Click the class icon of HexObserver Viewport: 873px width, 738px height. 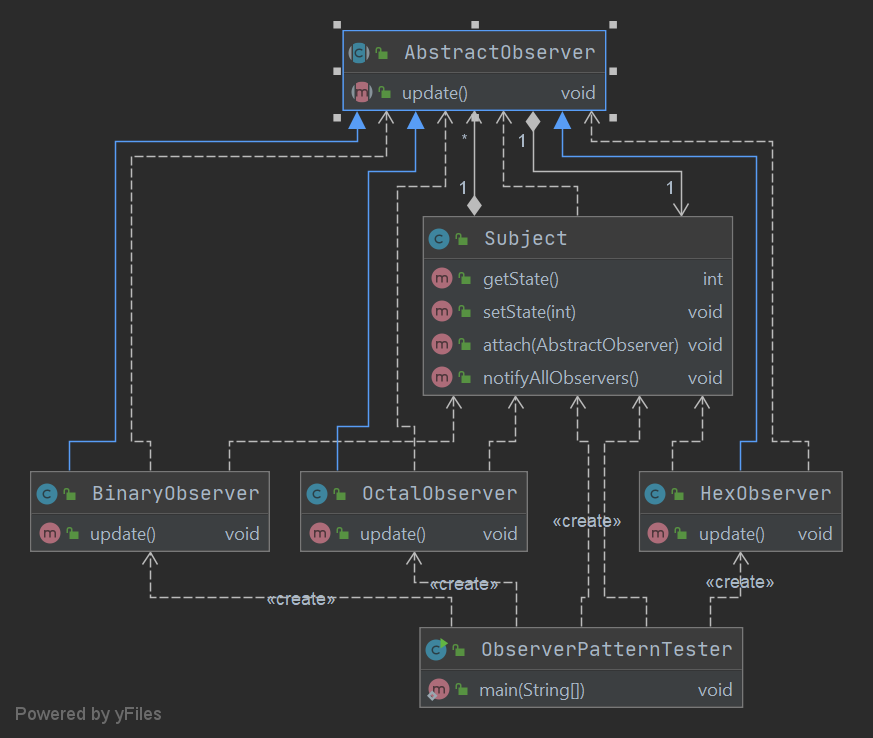654,493
